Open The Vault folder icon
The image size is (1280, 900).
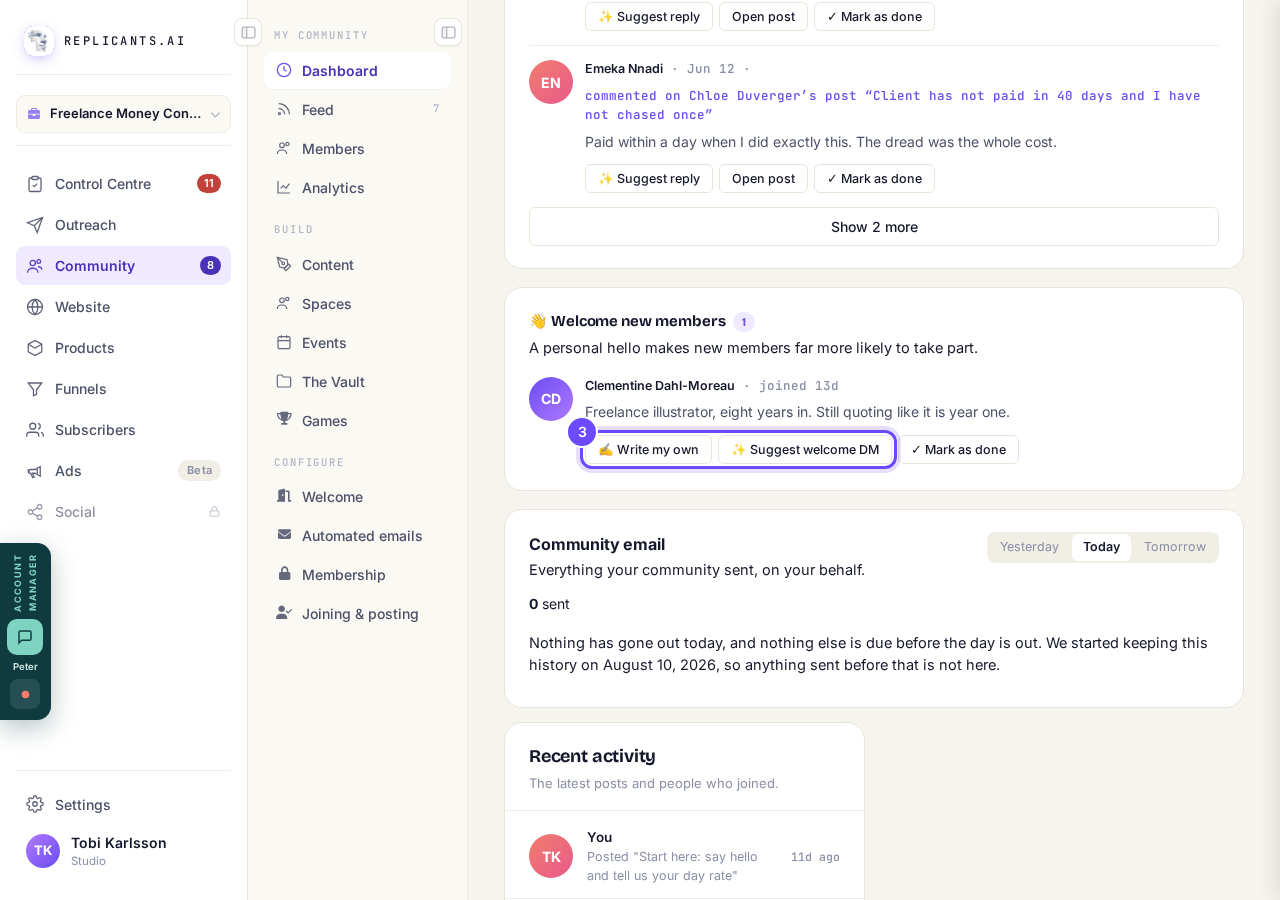[x=284, y=382]
